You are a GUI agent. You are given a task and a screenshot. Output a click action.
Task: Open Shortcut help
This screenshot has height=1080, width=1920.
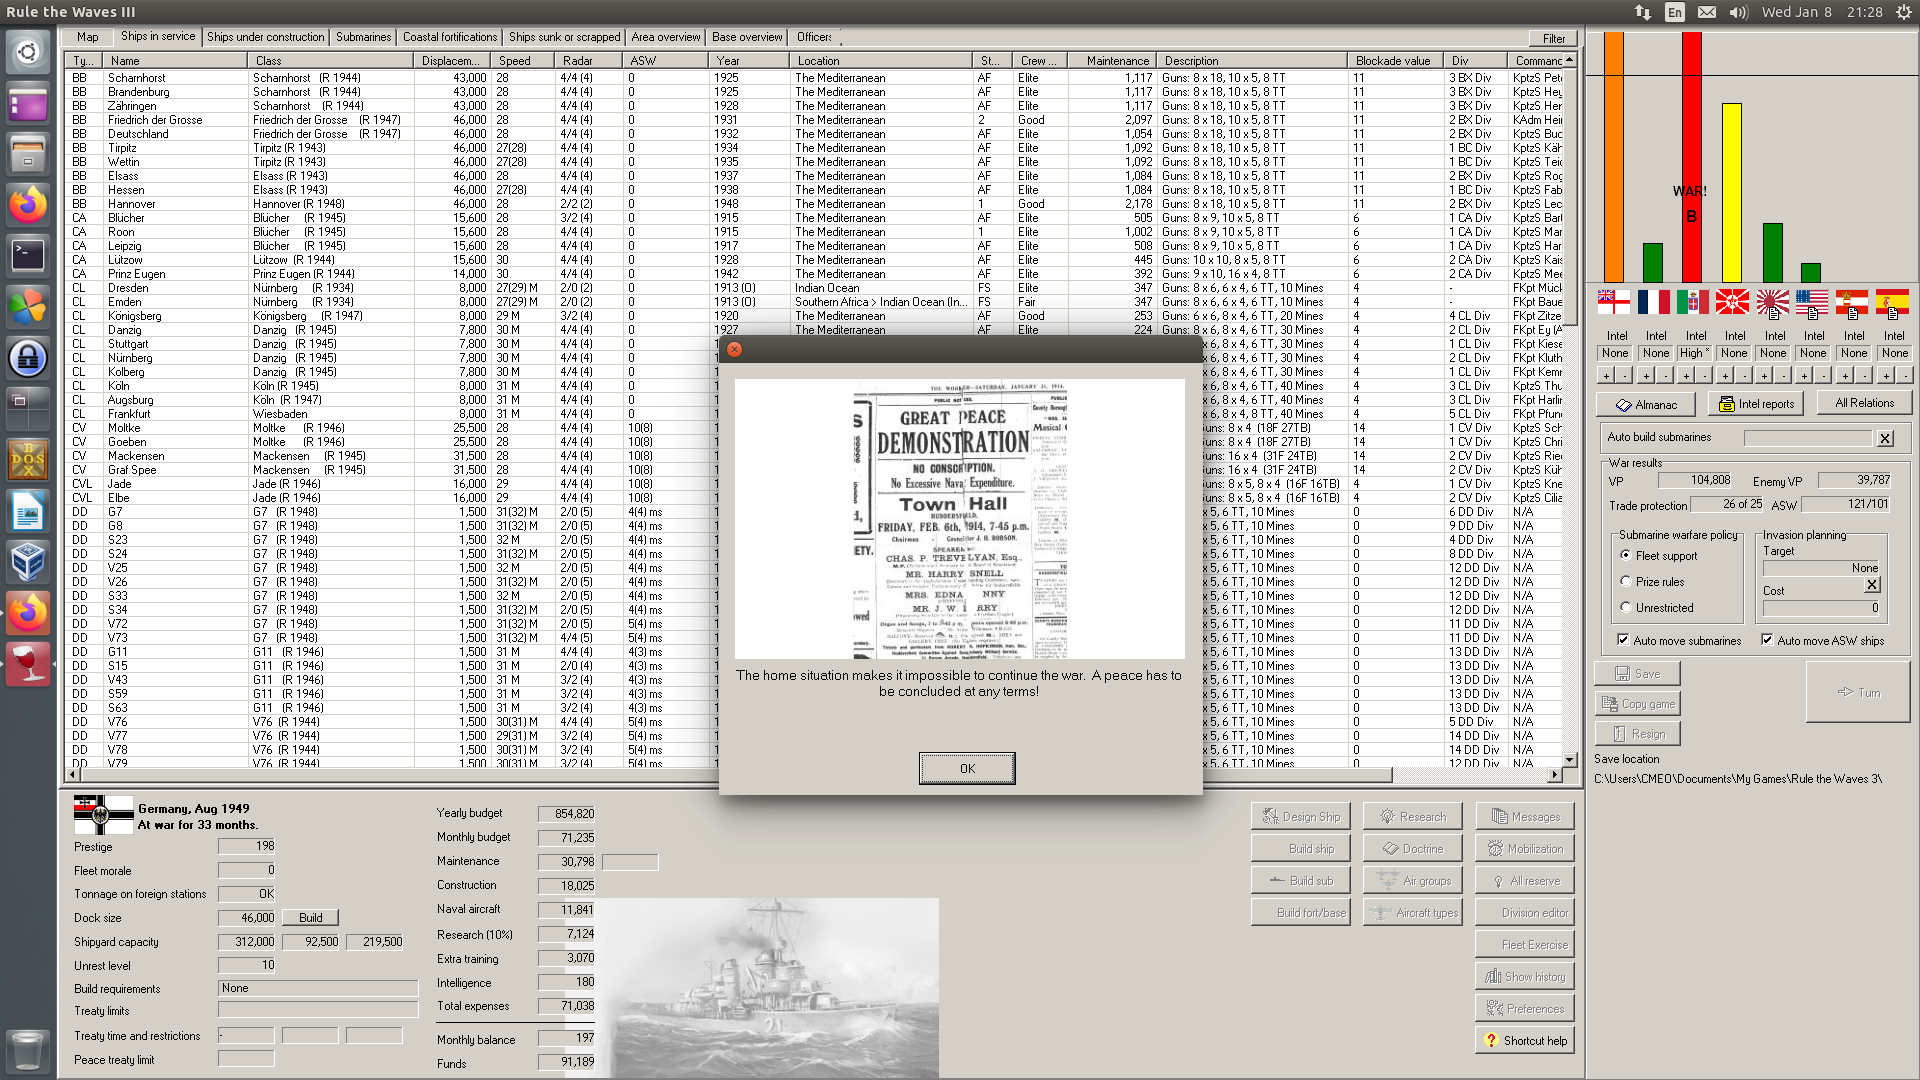(x=1524, y=1040)
